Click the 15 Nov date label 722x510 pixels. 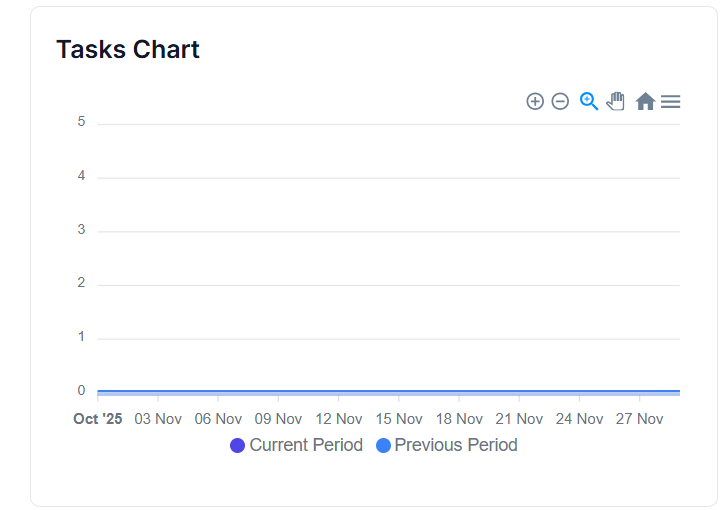pyautogui.click(x=398, y=419)
